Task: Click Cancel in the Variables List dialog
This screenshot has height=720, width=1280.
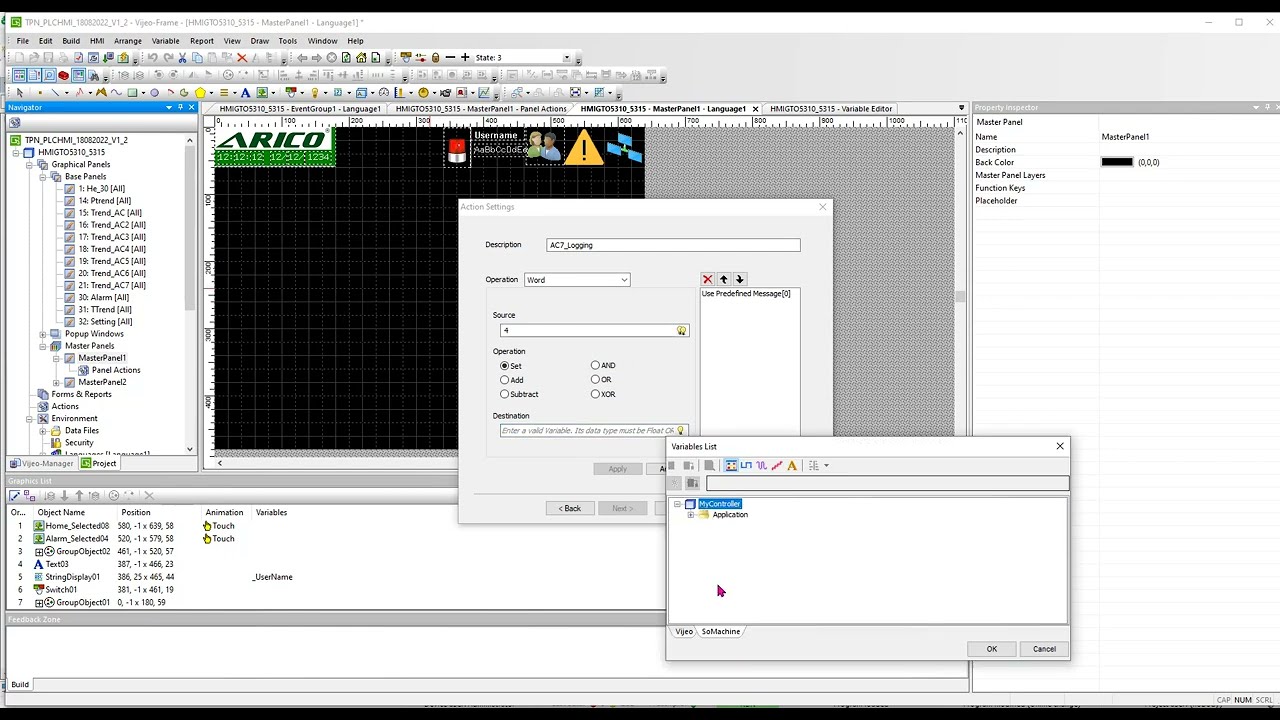Action: (x=1044, y=649)
